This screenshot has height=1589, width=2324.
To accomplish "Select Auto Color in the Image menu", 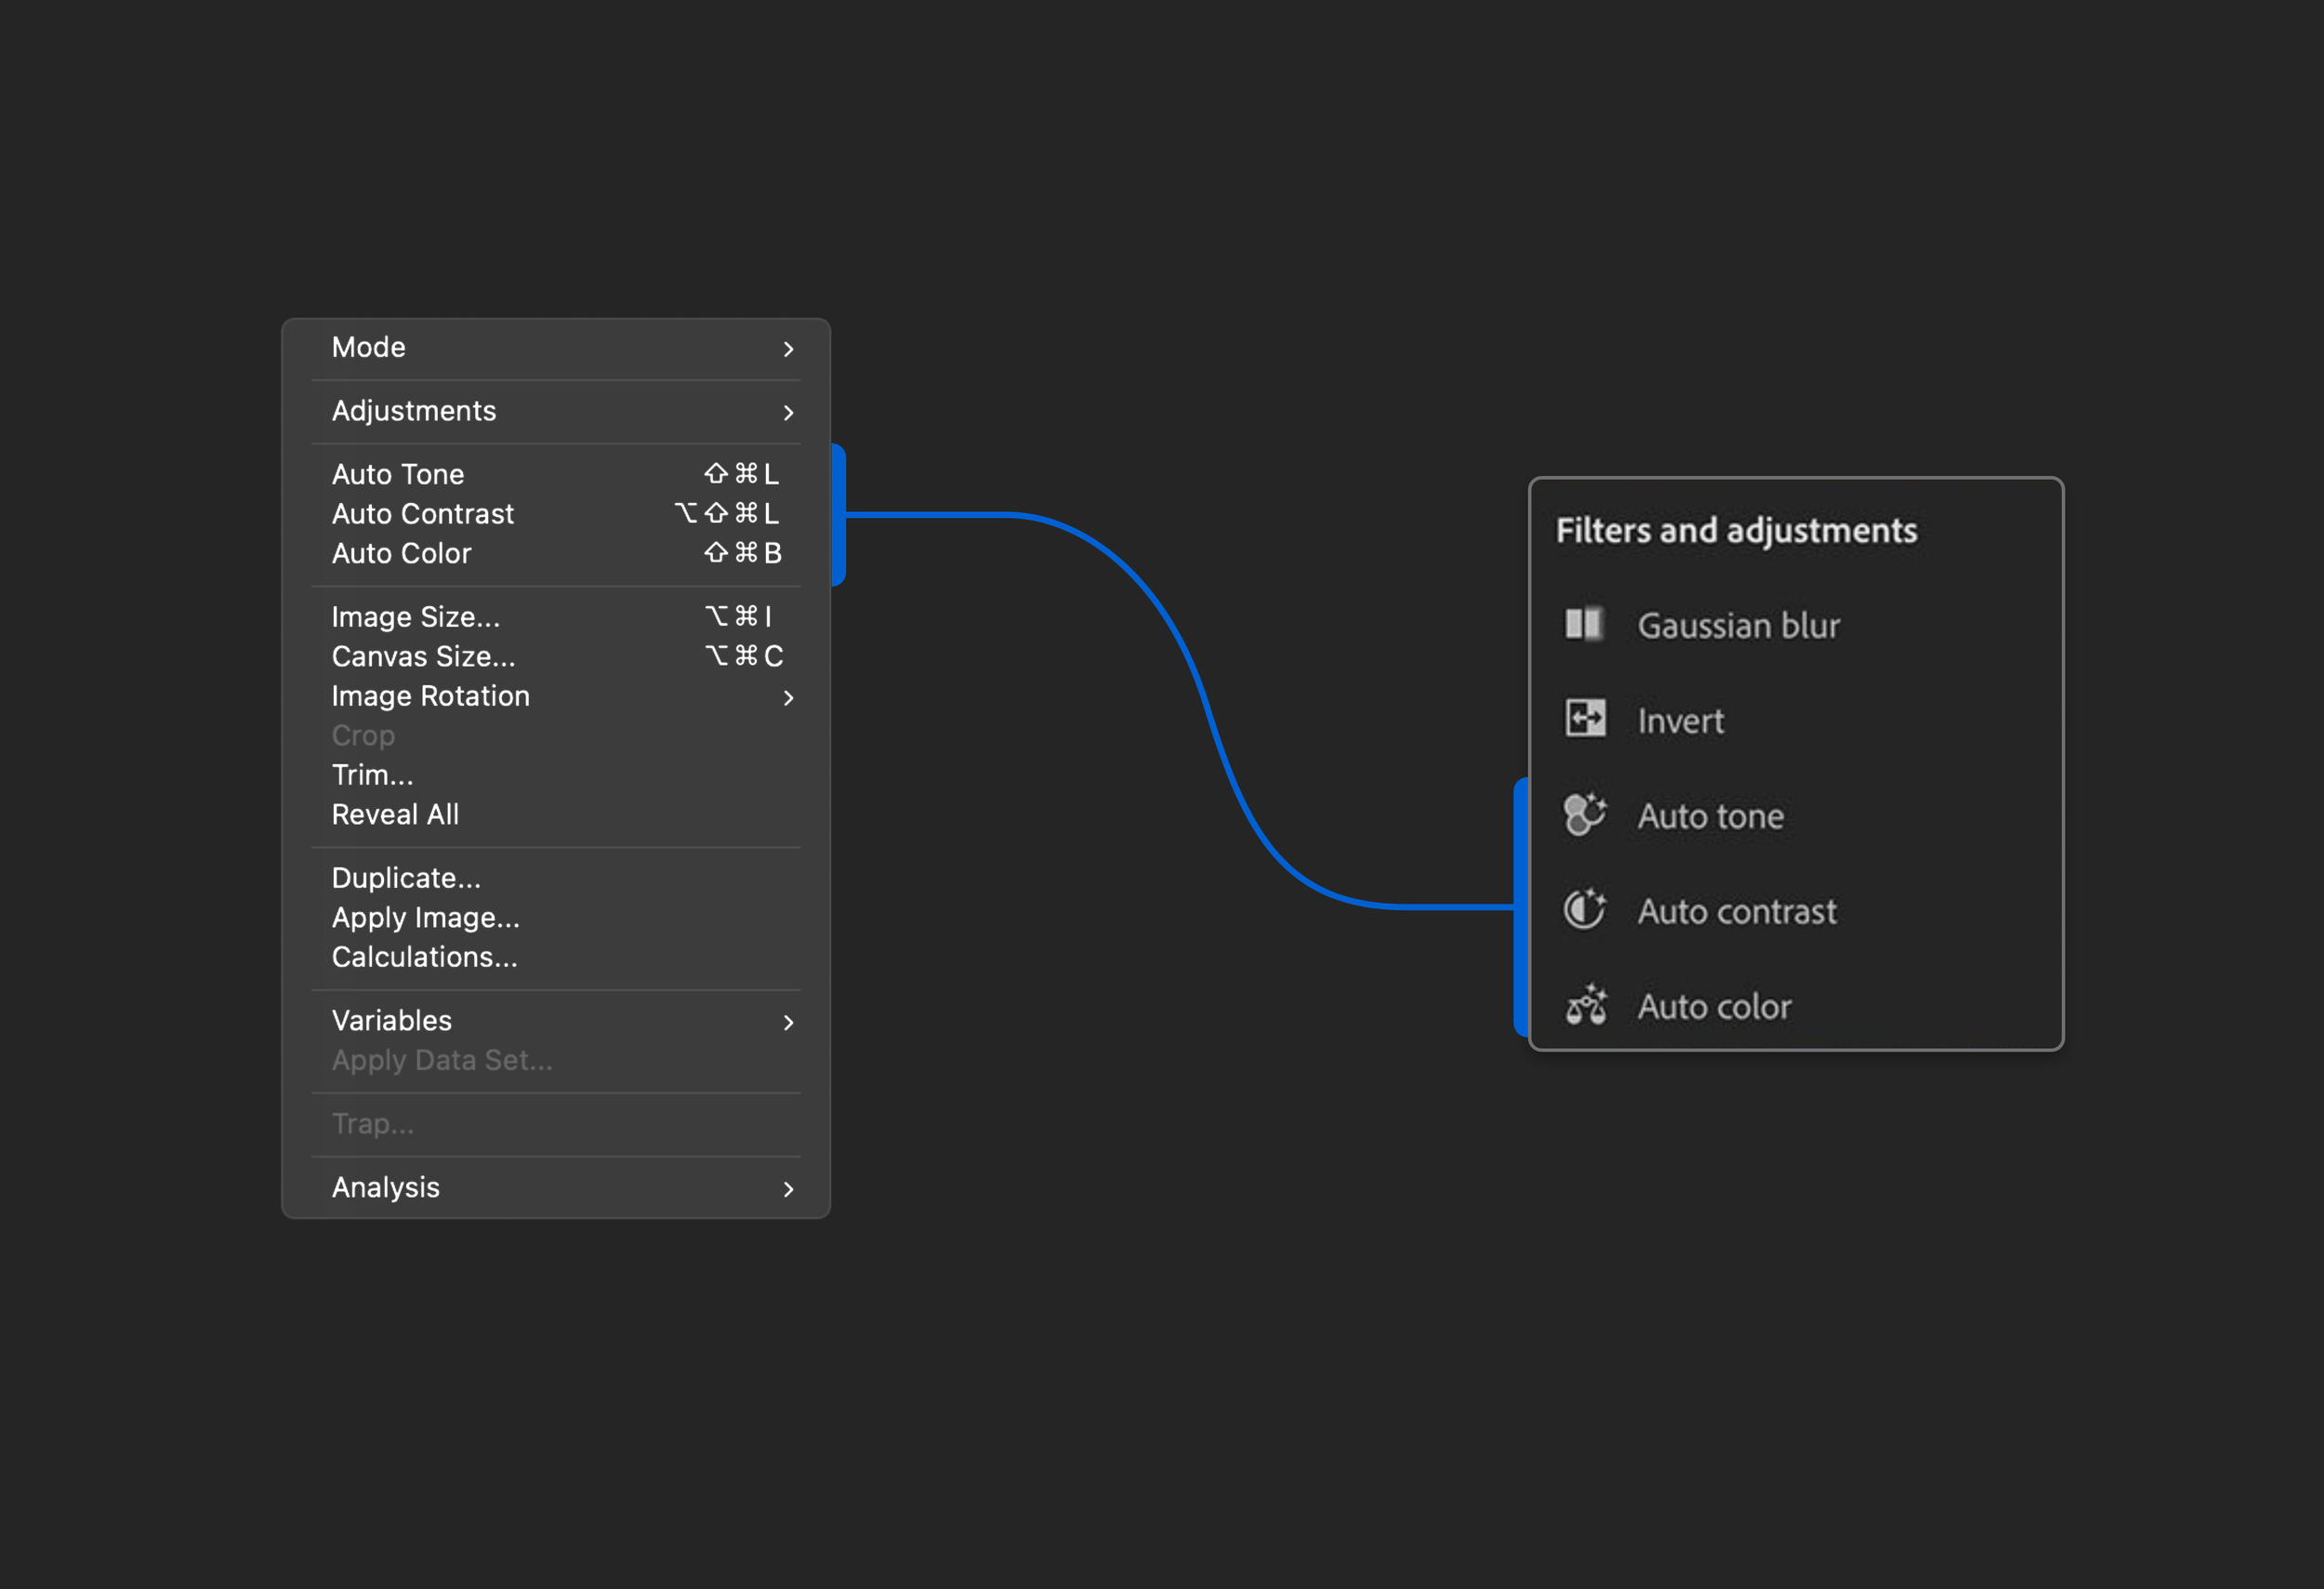I will 401,553.
